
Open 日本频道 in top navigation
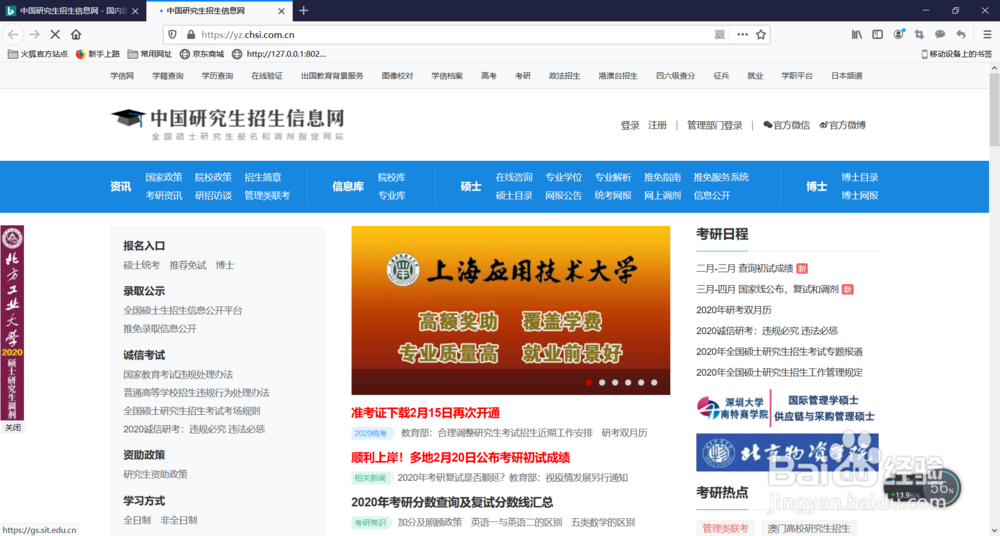click(846, 75)
